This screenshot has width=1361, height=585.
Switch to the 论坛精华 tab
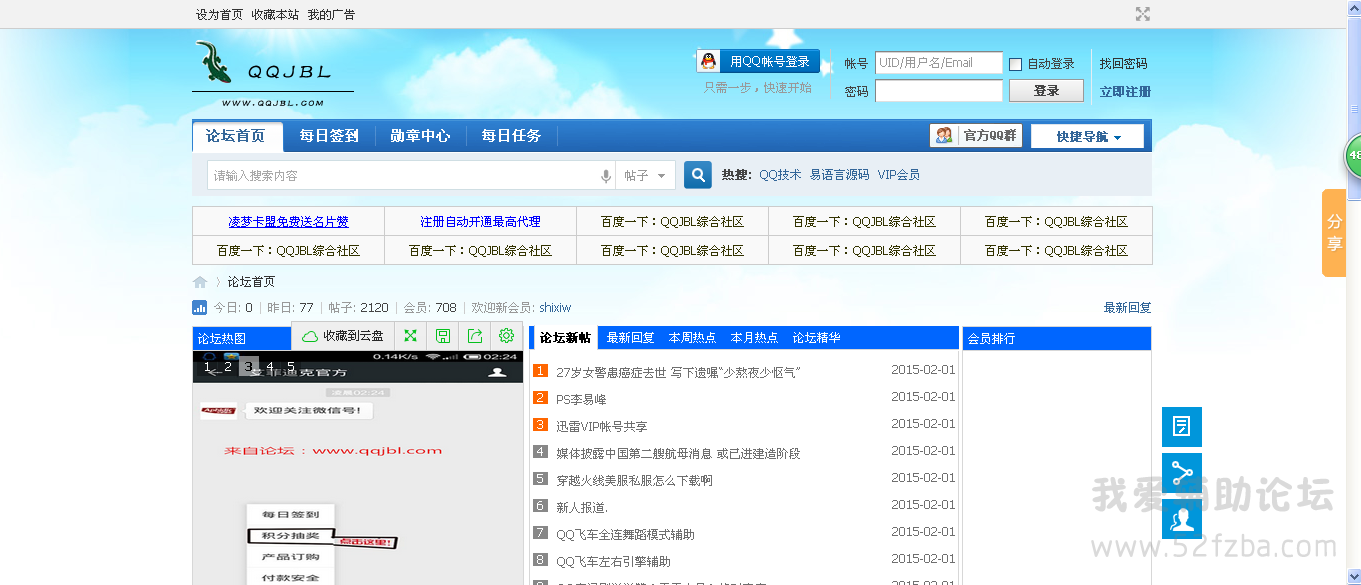(x=817, y=338)
